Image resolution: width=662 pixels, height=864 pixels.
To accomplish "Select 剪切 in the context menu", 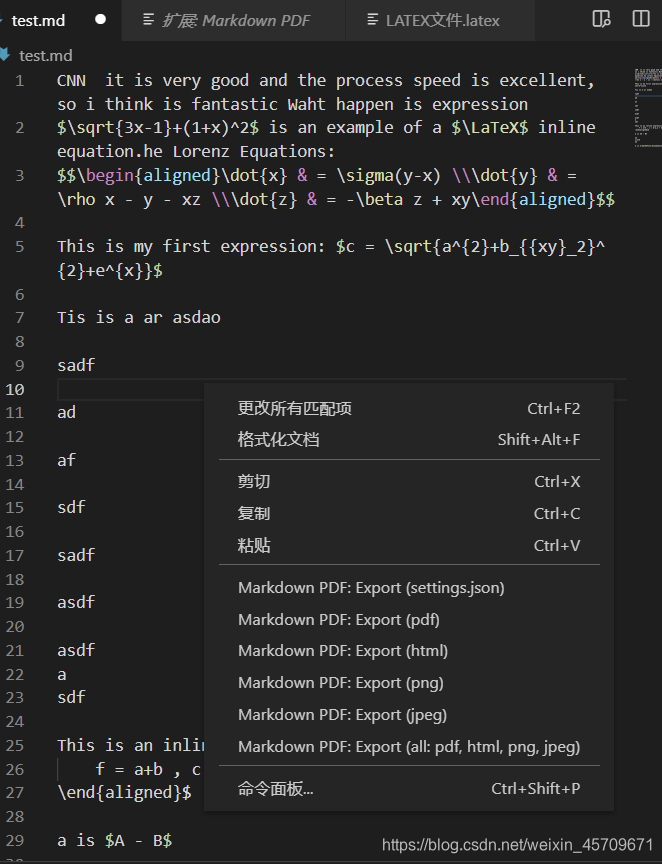I will pos(408,482).
